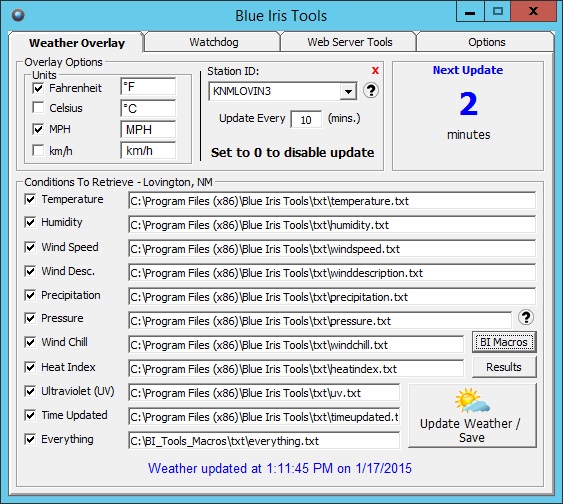Uncheck the Precipitation checkbox

(30, 295)
